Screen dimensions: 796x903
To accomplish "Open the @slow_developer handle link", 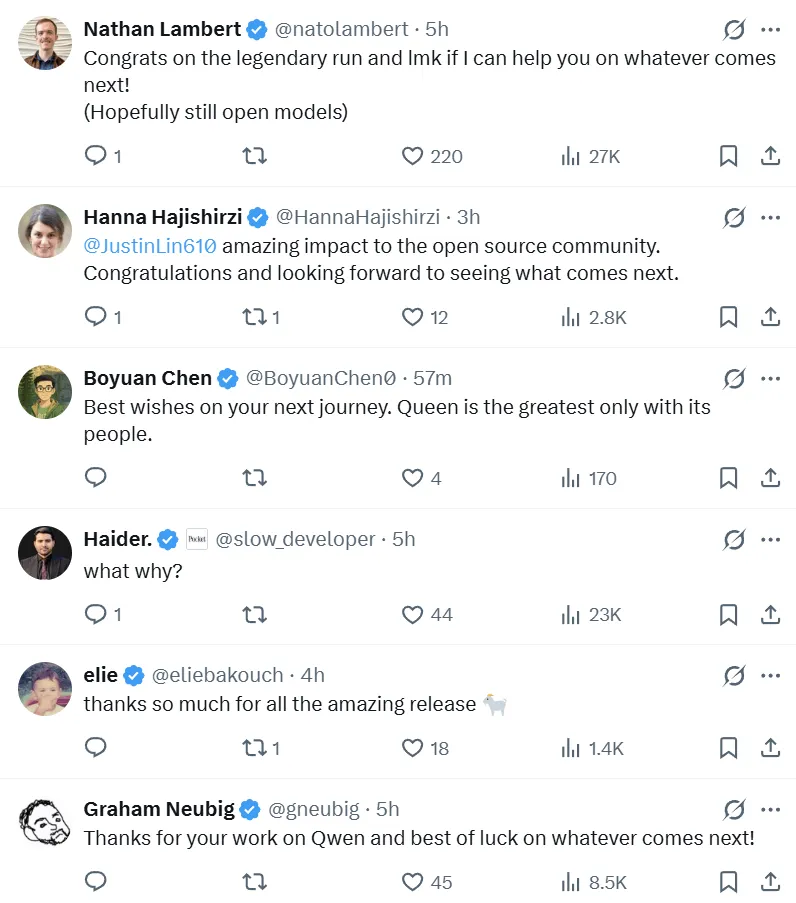I will coord(296,539).
